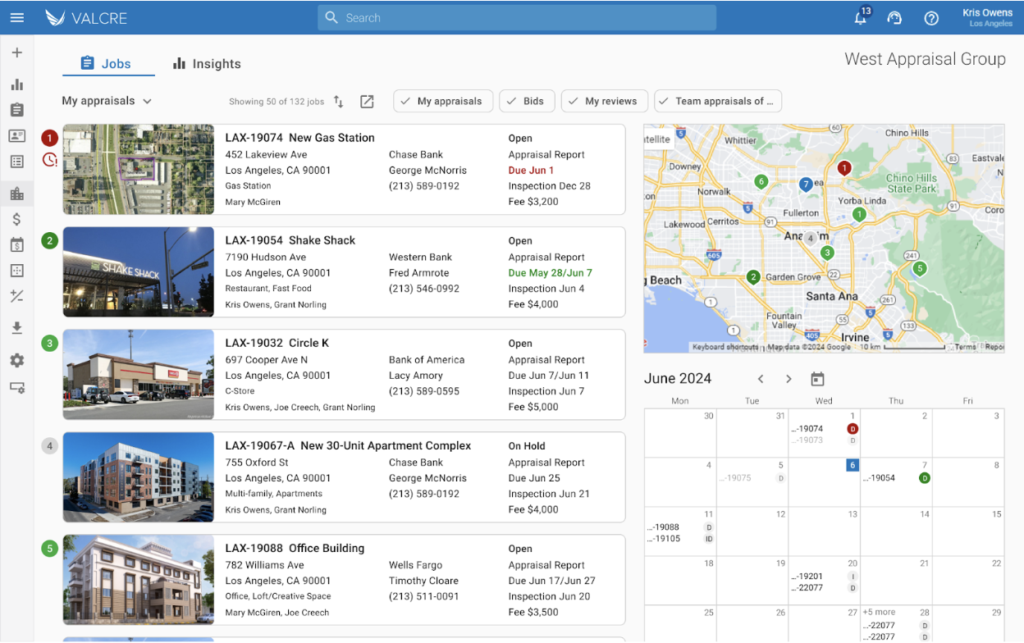The image size is (1024, 643).
Task: Select today's date 6 in calendar
Action: click(852, 465)
